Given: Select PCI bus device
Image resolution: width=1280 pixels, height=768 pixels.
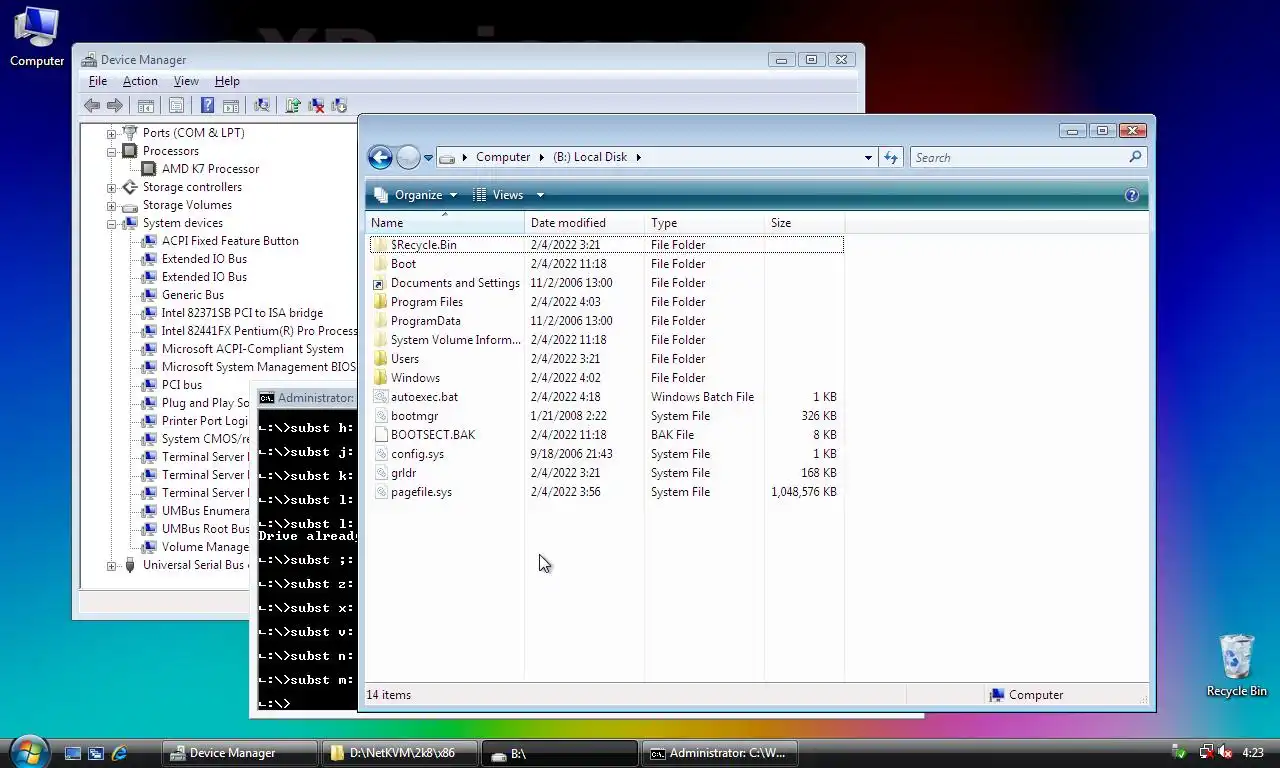Looking at the screenshot, I should pos(181,385).
